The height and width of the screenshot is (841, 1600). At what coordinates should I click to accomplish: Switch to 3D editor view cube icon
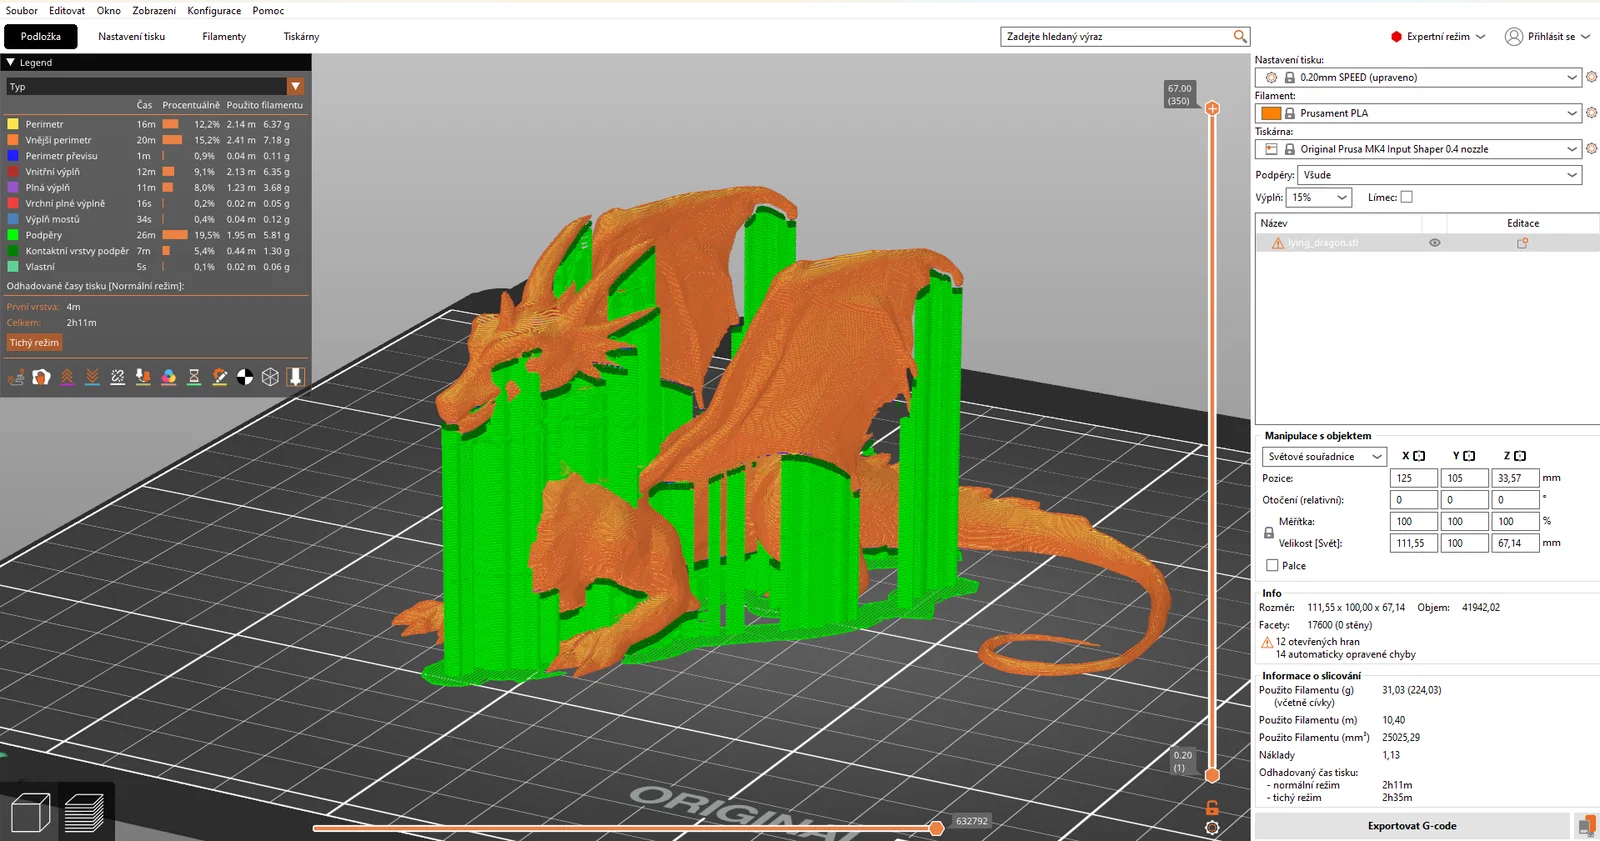click(30, 813)
